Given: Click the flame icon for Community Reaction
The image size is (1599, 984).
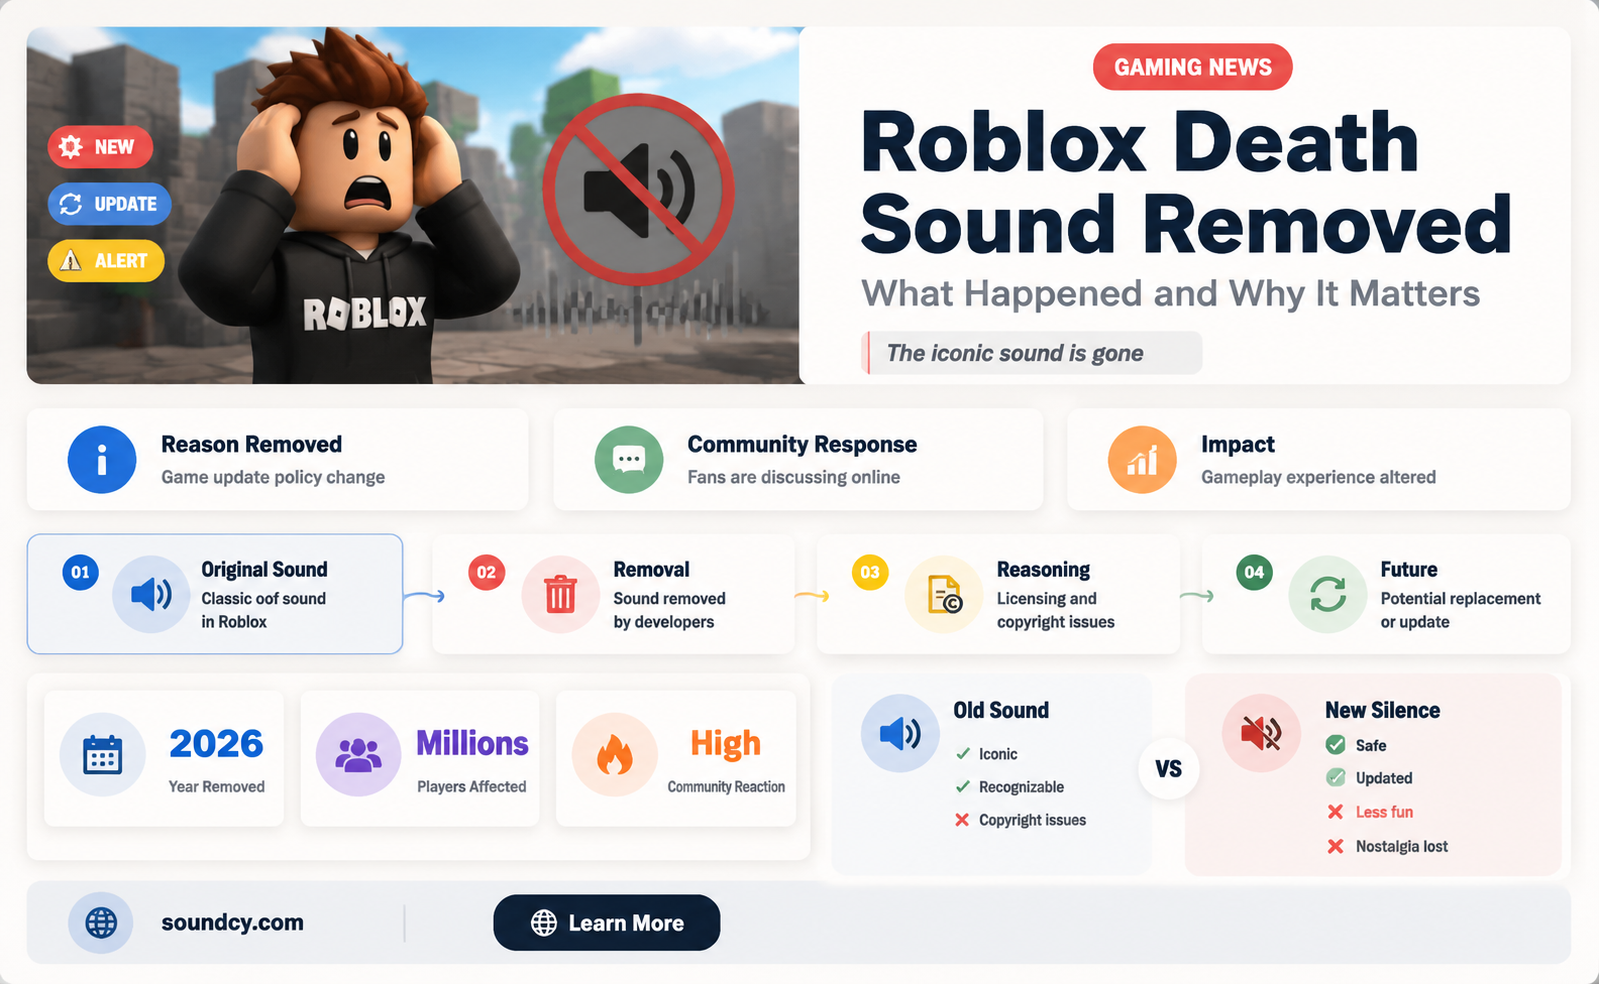Looking at the screenshot, I should click(x=614, y=755).
